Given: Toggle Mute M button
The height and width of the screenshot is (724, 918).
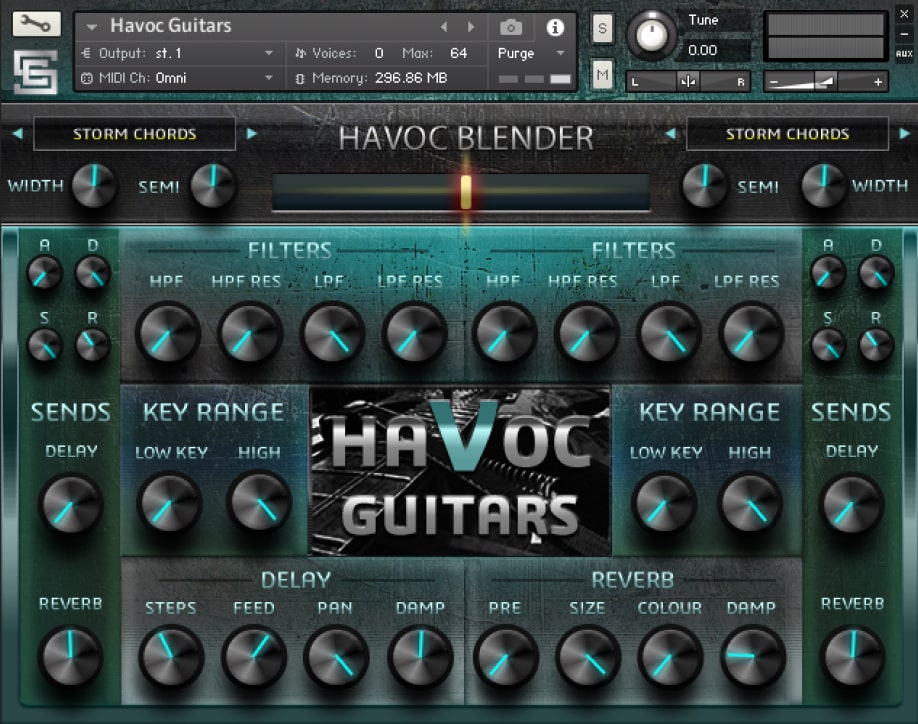Looking at the screenshot, I should click(602, 74).
